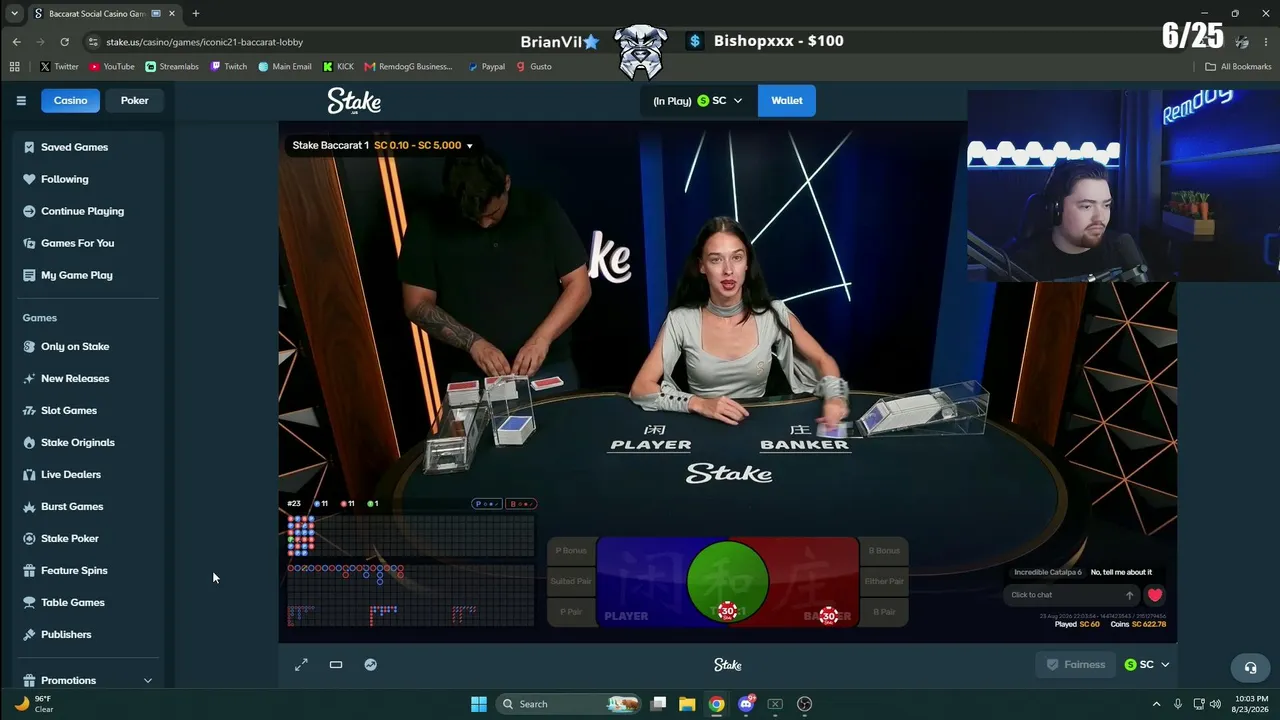This screenshot has height=720, width=1280.
Task: Send chat message with the arrow icon
Action: point(1130,595)
